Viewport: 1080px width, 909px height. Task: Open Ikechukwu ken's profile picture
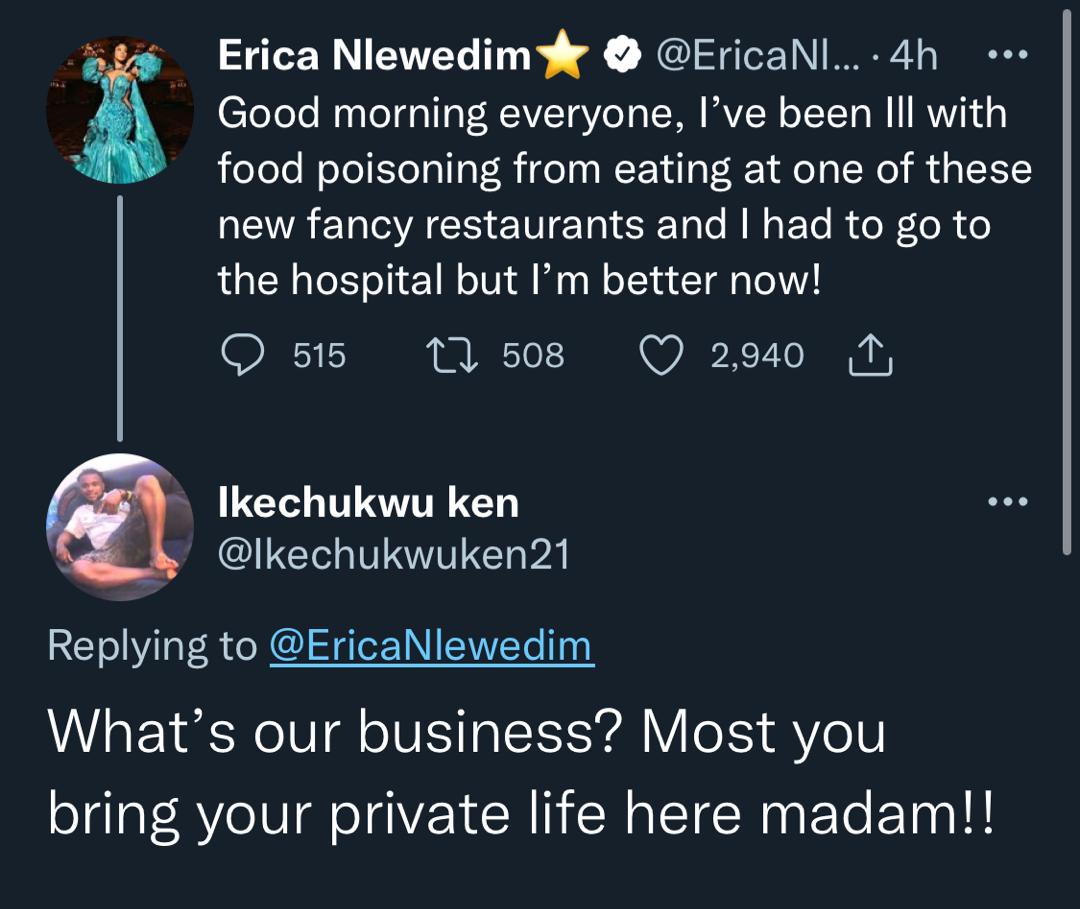(120, 527)
